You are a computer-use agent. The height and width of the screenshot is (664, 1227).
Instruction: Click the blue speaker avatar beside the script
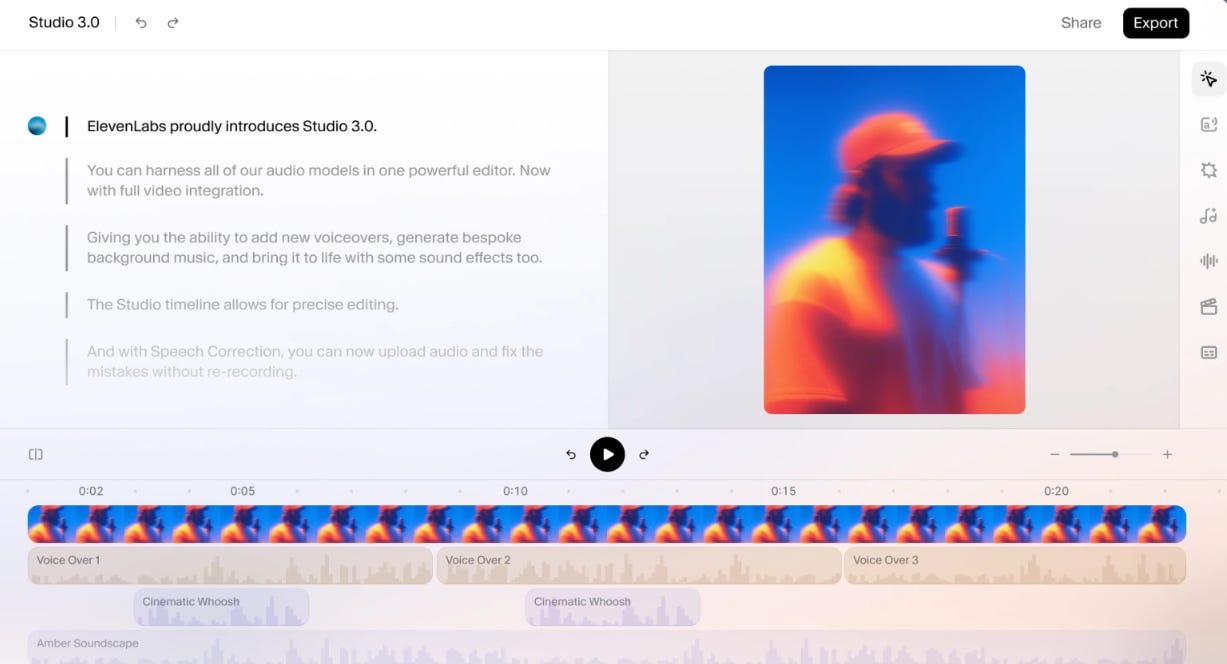[37, 126]
